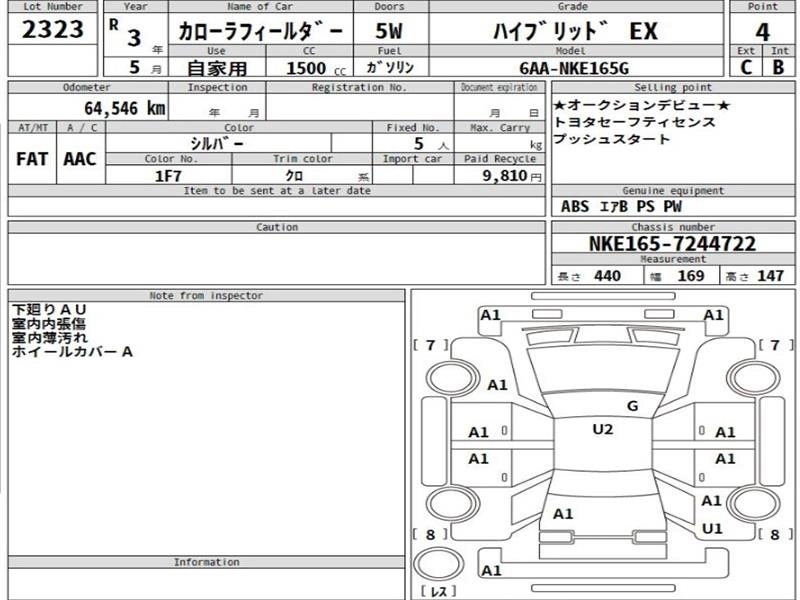The height and width of the screenshot is (600, 800).
Task: Select inspector note 室内薄汚れ
Action: tap(50, 337)
